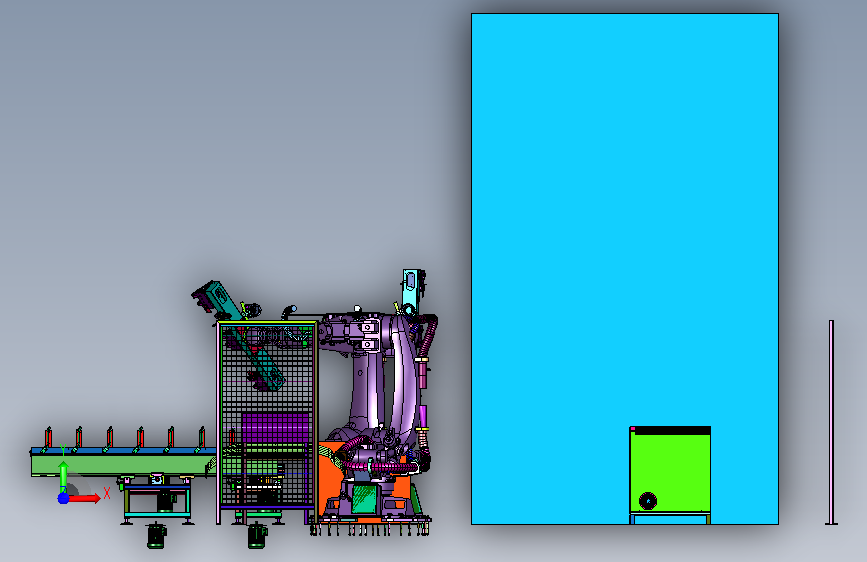Viewport: 867px width, 562px height.
Task: Select the motor beneath the safety cage
Action: click(x=257, y=535)
